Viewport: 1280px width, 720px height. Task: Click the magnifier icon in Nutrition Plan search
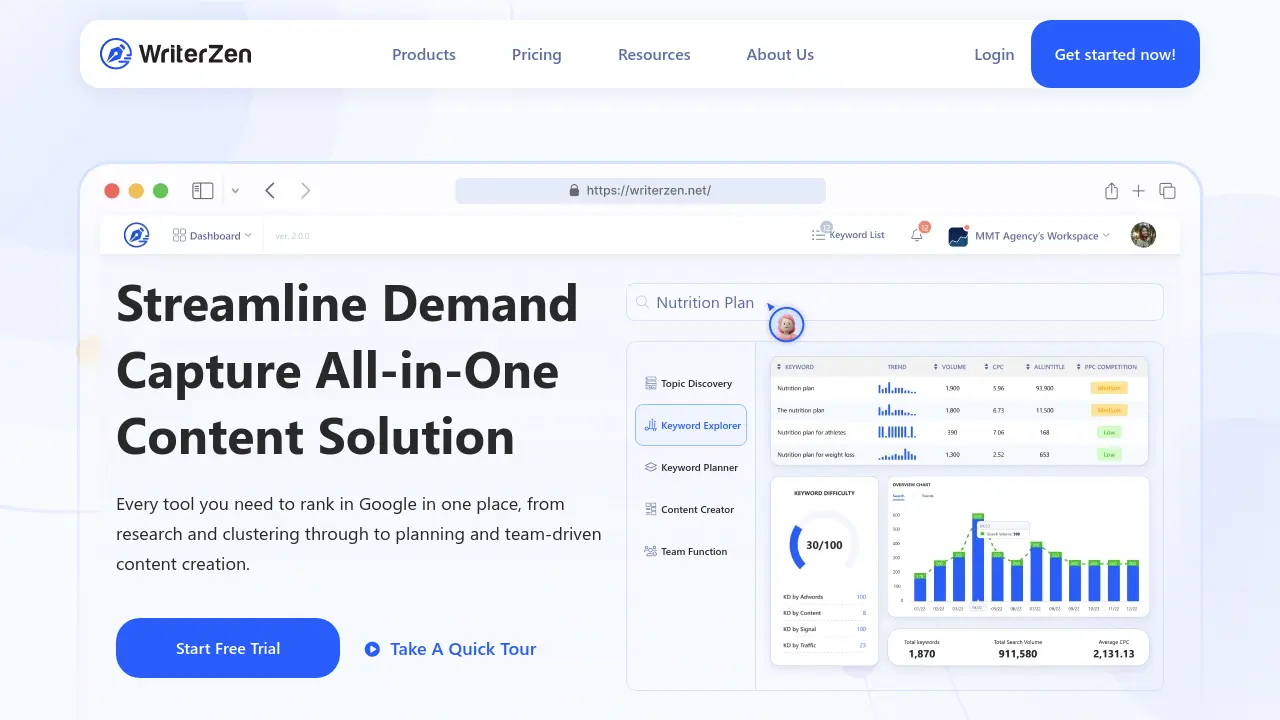(x=643, y=302)
